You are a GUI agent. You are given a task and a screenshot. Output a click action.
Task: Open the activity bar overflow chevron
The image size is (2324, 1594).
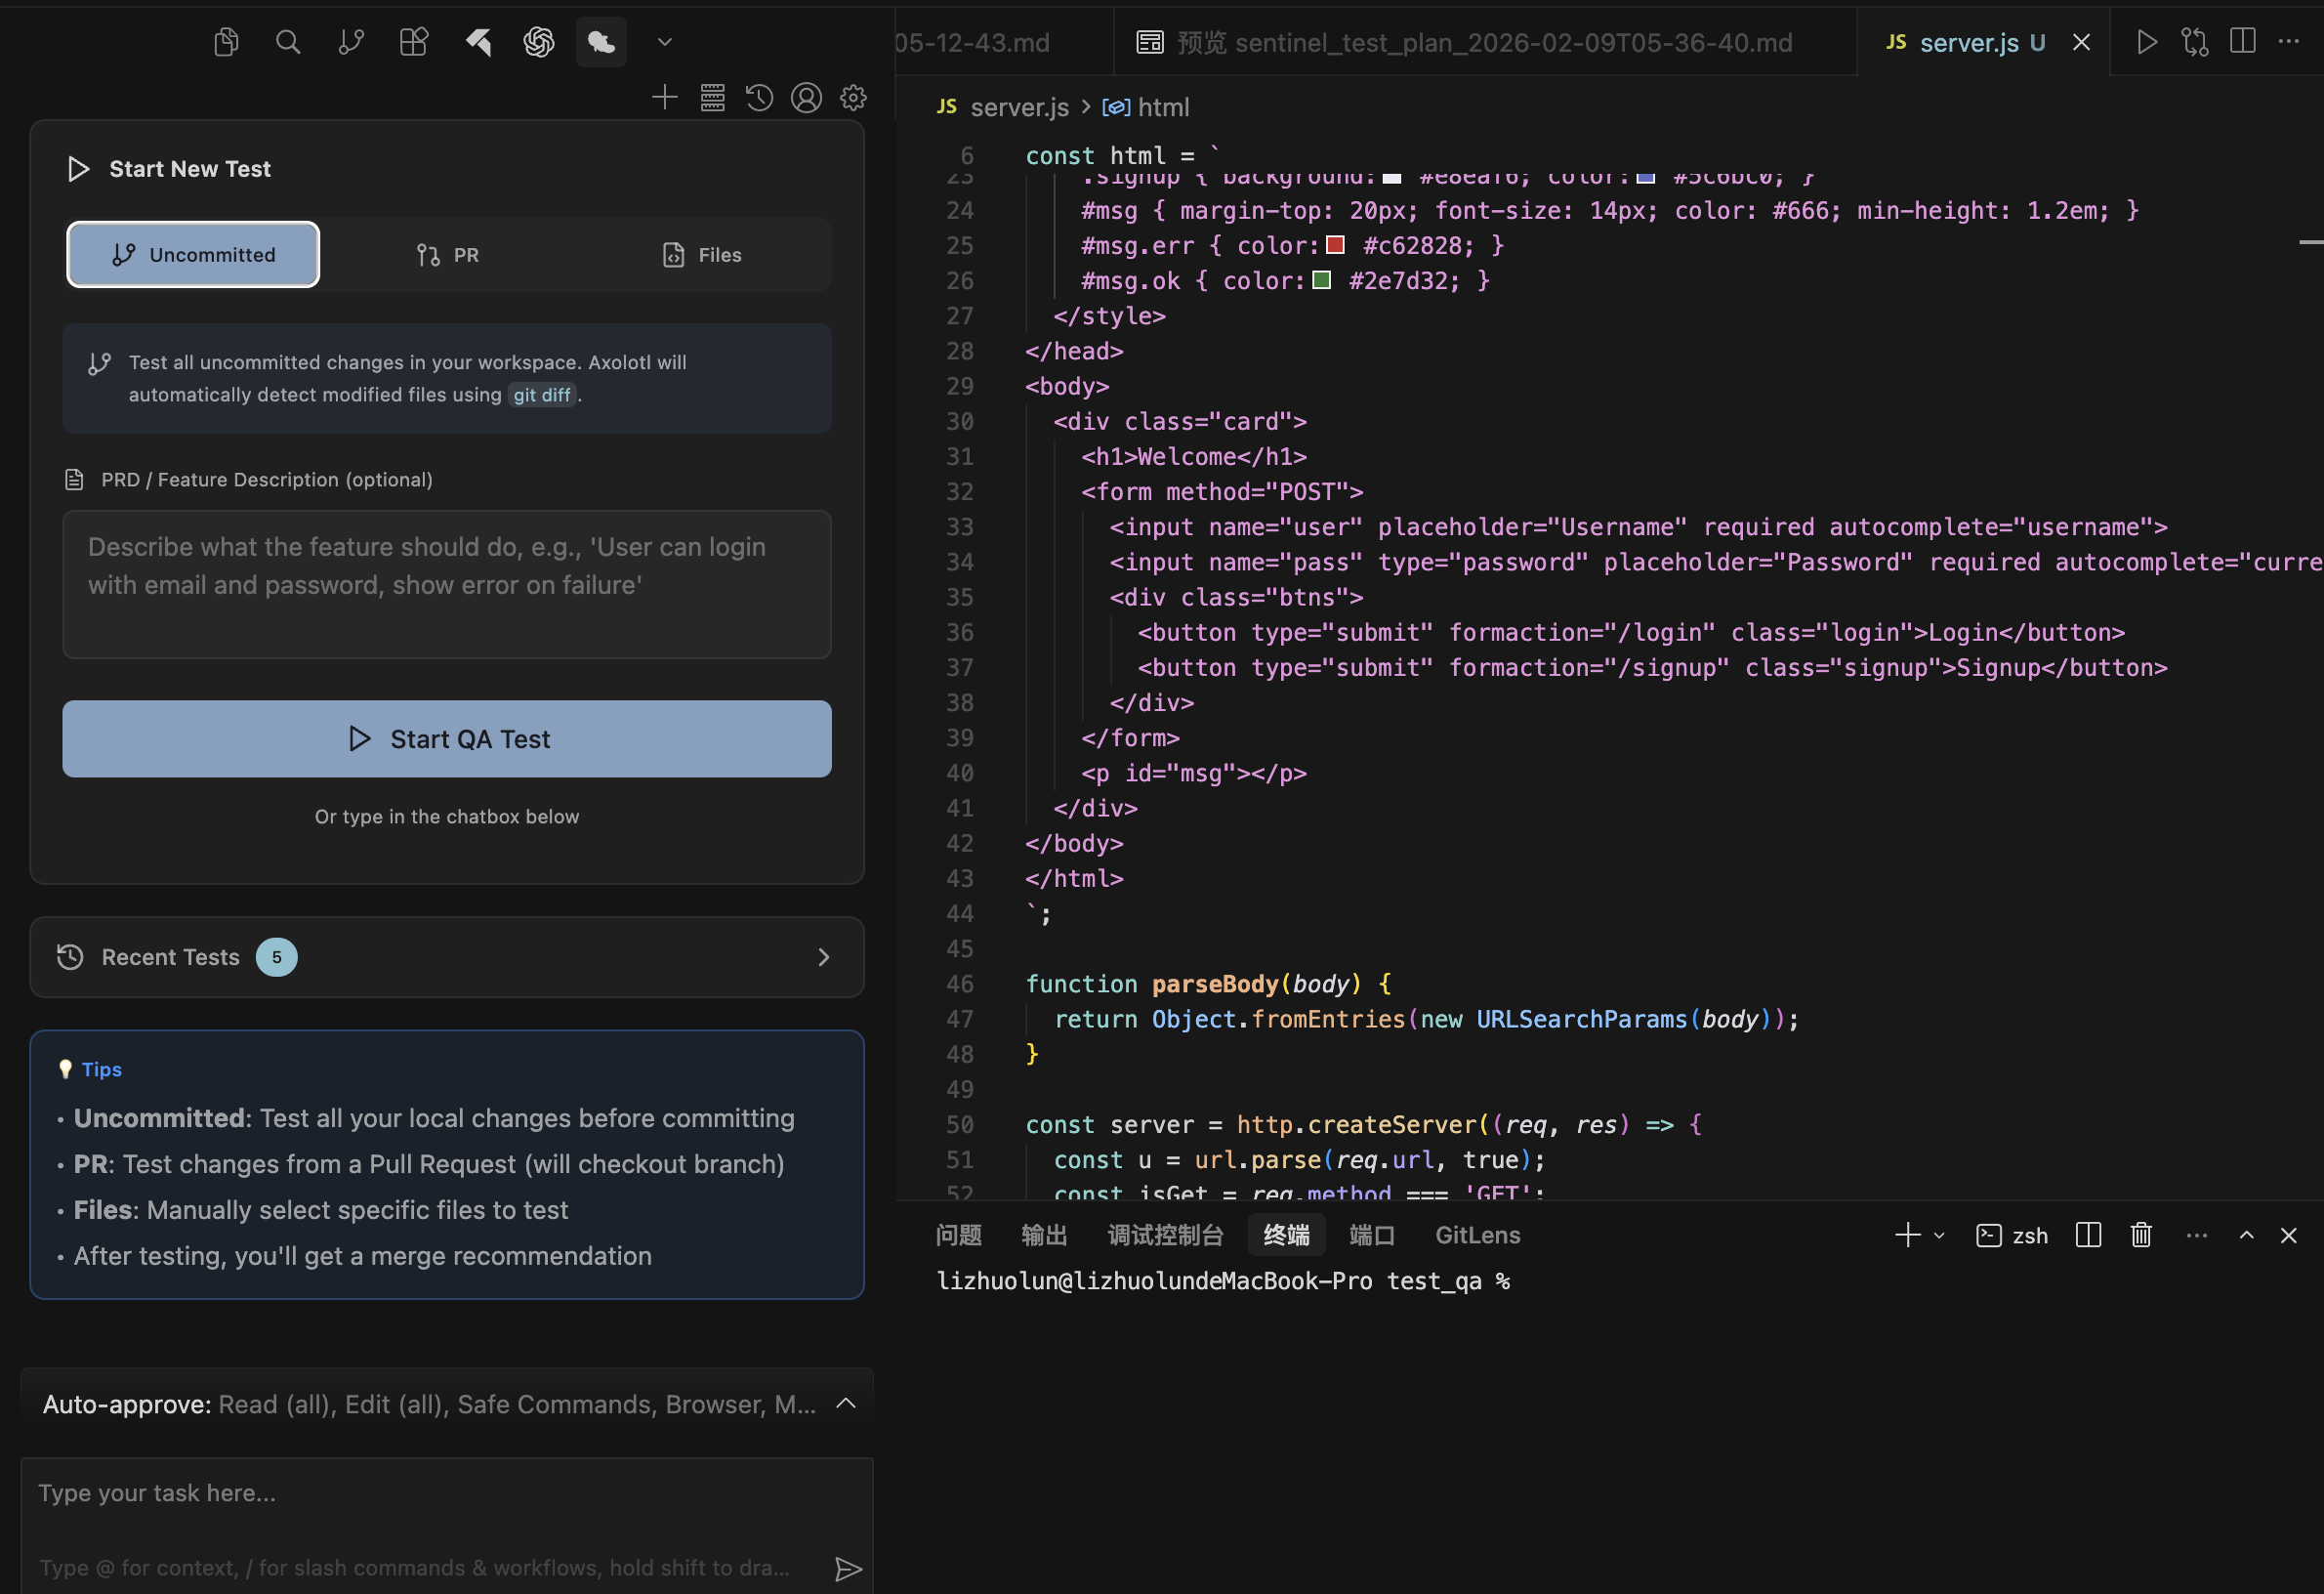(664, 42)
